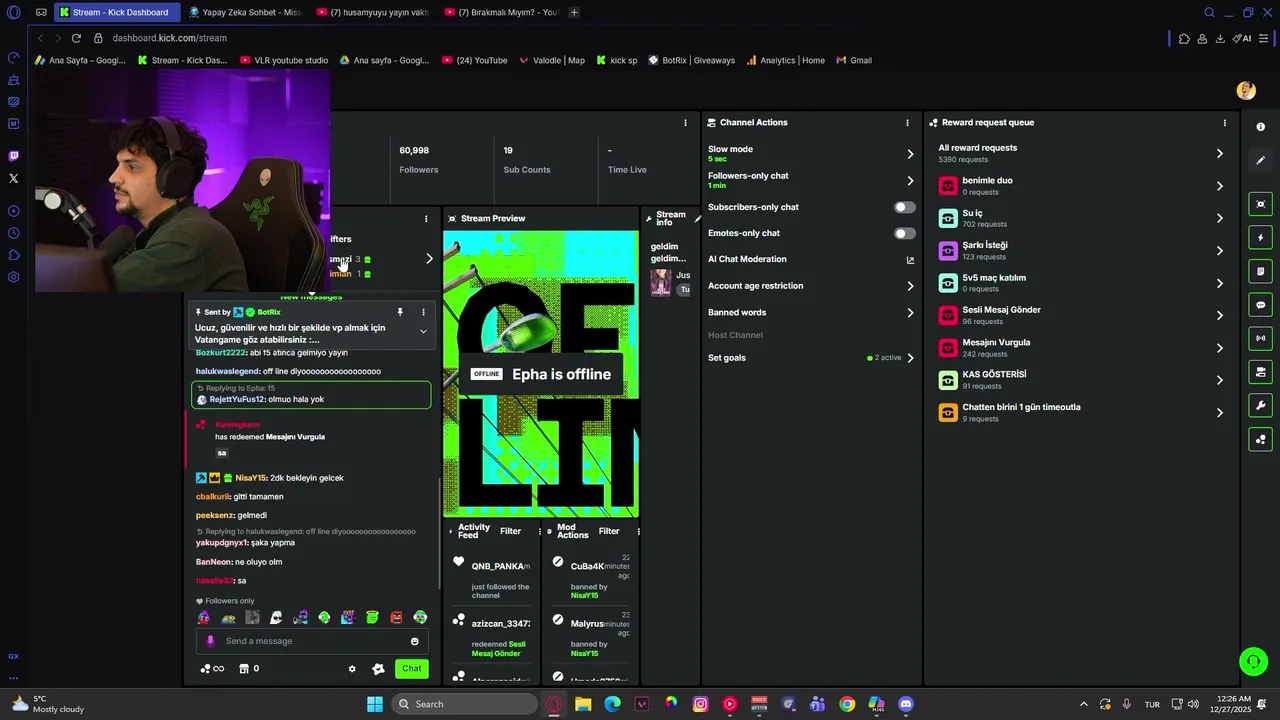Open a new browser tab with plus
The width and height of the screenshot is (1280, 720).
click(x=574, y=12)
